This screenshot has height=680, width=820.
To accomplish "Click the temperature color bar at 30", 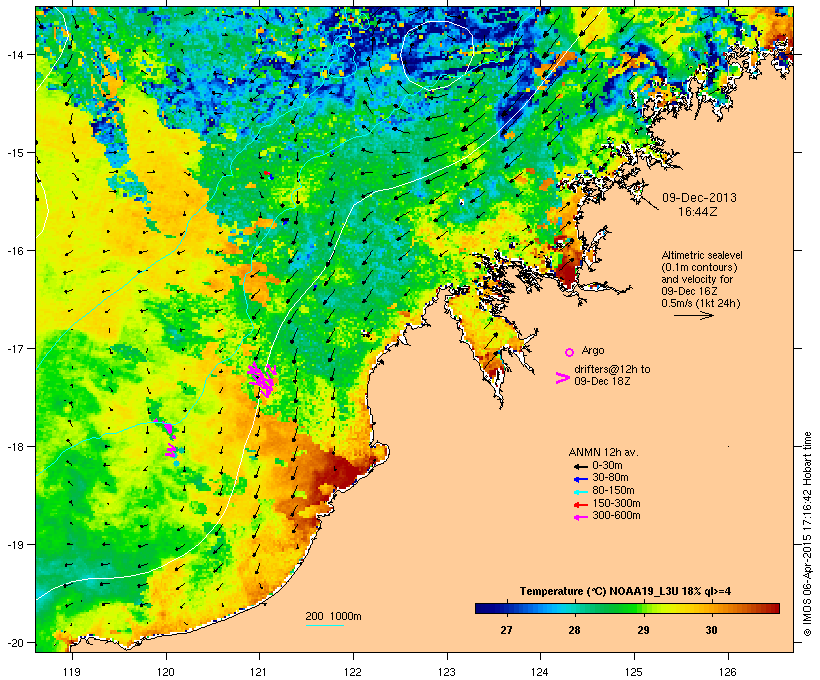I will click(711, 608).
